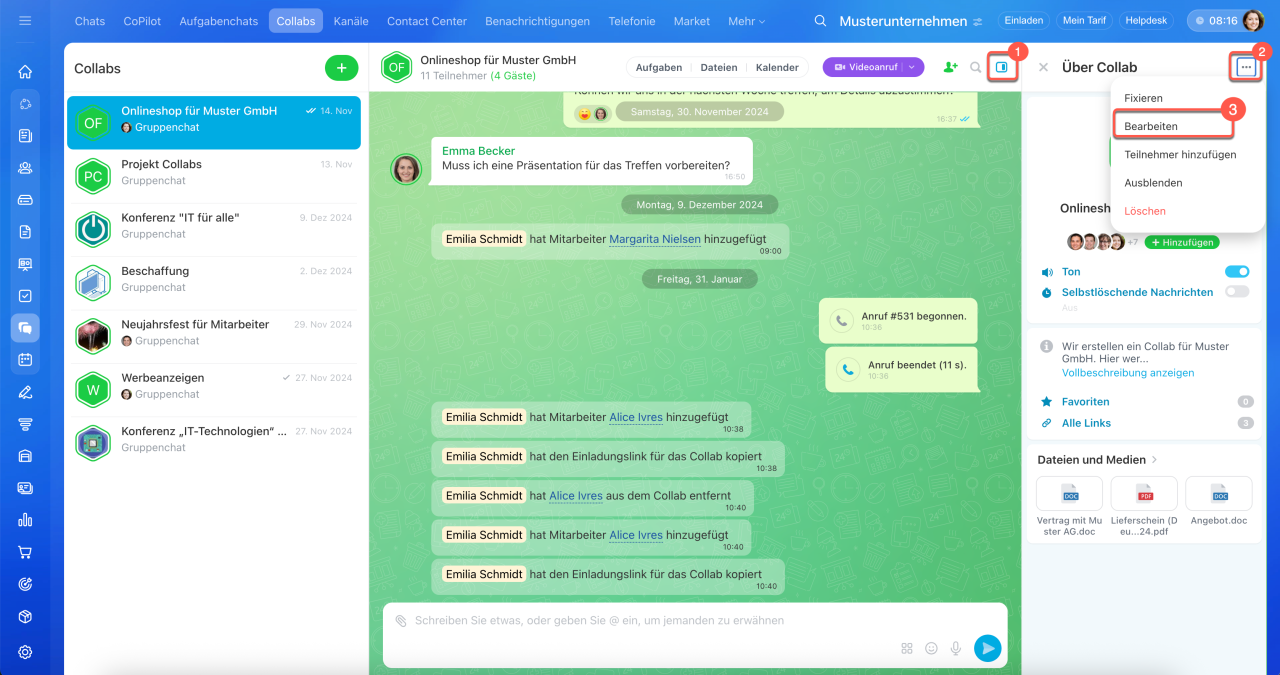Switch to the Chats tab
This screenshot has width=1280, height=675.
[90, 21]
